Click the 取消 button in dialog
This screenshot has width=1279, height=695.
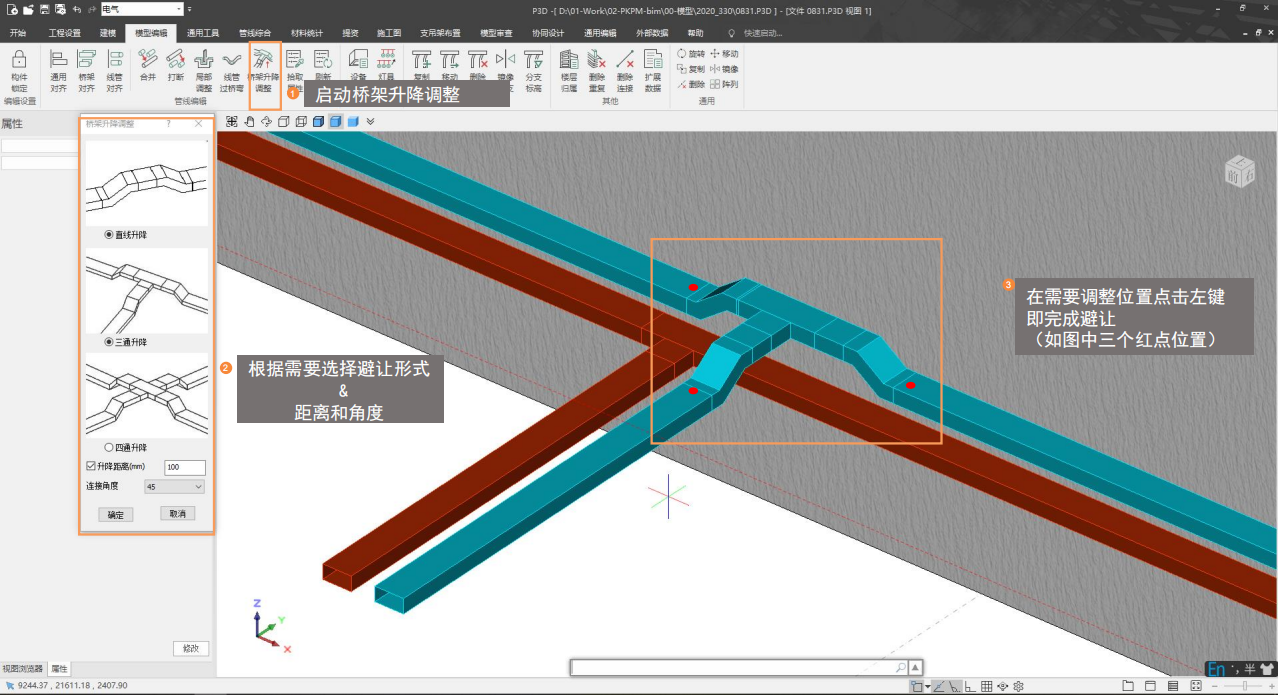177,513
